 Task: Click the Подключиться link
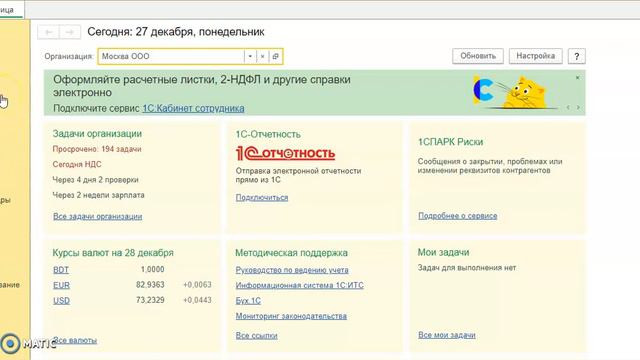pyautogui.click(x=262, y=198)
